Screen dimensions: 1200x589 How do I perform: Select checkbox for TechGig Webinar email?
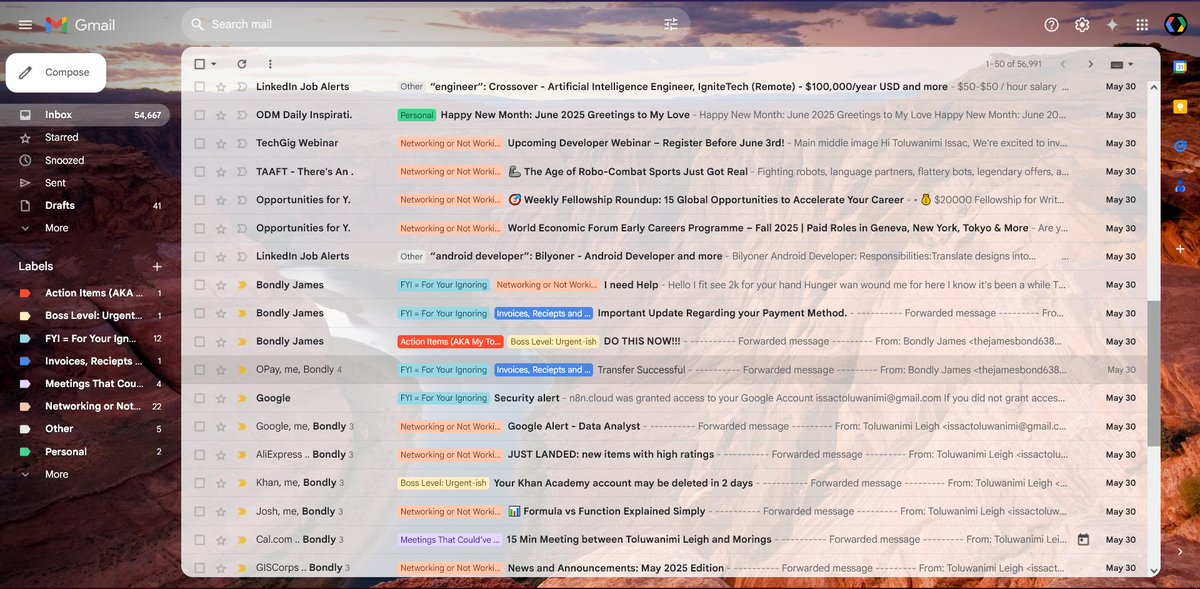pyautogui.click(x=200, y=143)
